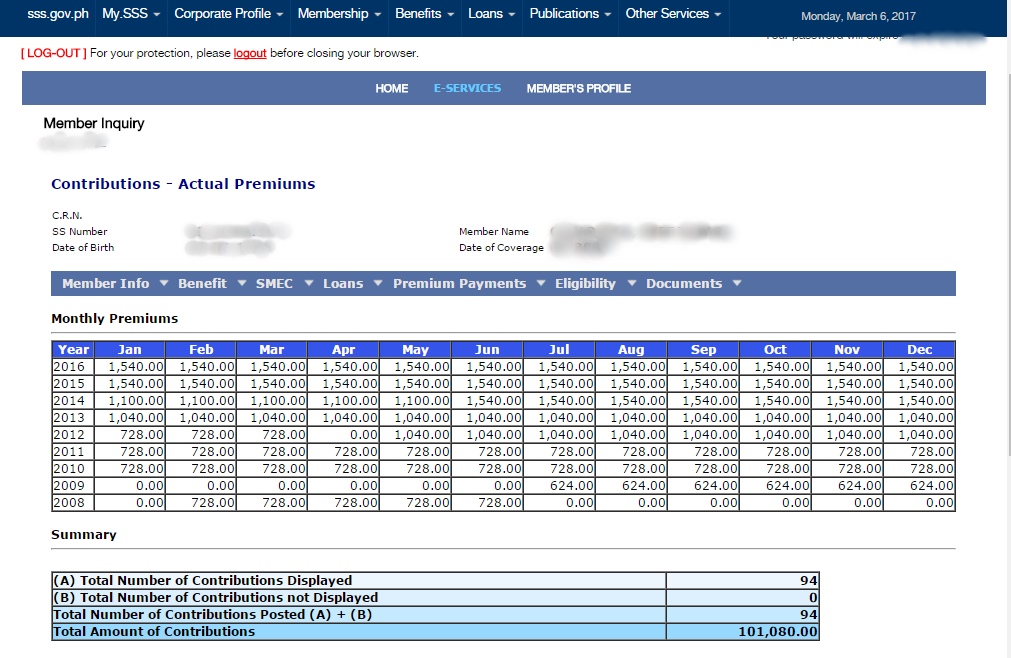This screenshot has width=1011, height=658.
Task: Open the My.SSS menu
Action: [x=126, y=14]
